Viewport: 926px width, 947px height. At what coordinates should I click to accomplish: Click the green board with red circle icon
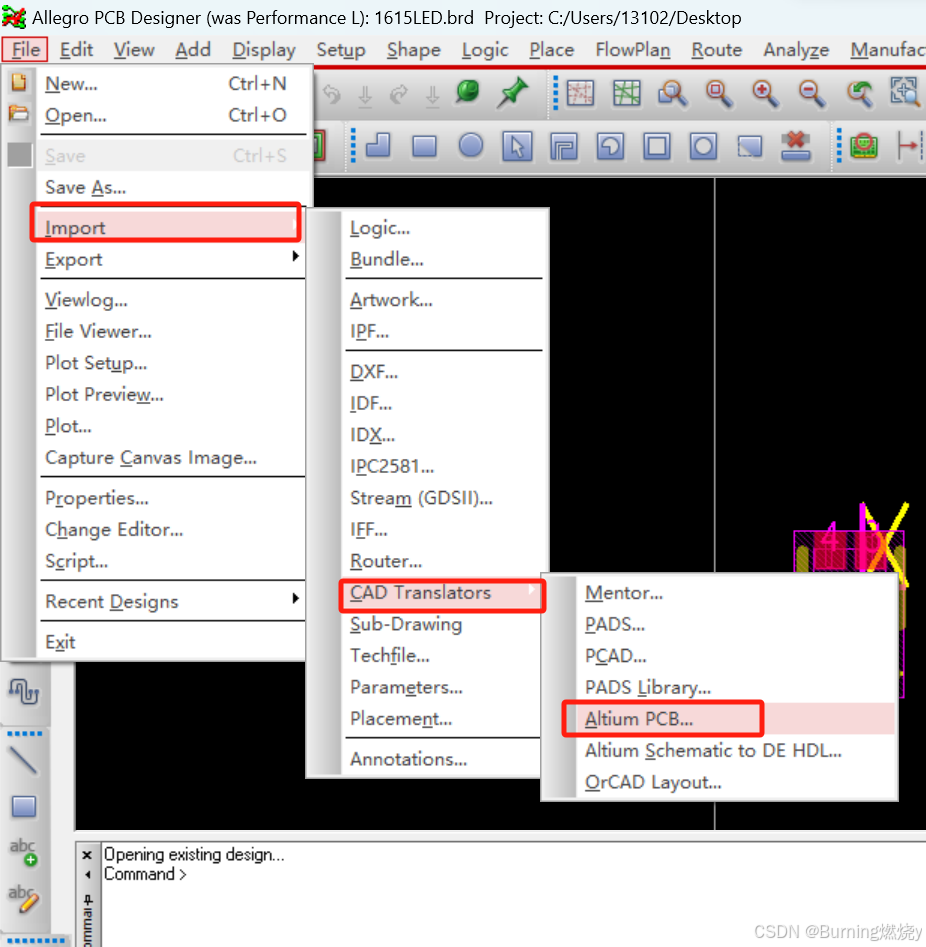pos(864,146)
